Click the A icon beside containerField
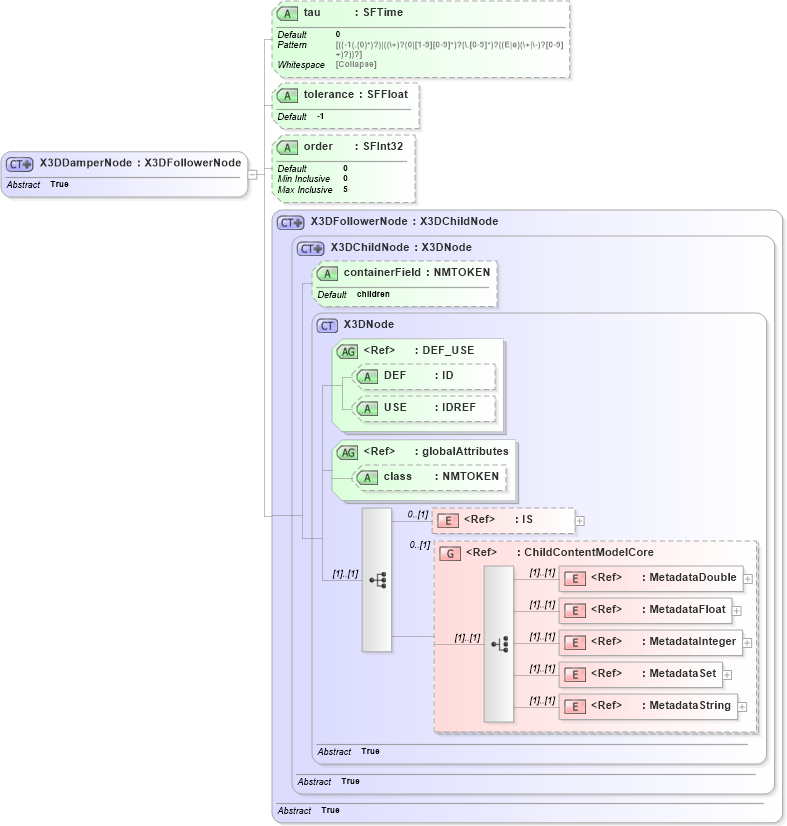The width and height of the screenshot is (787, 826). [327, 273]
